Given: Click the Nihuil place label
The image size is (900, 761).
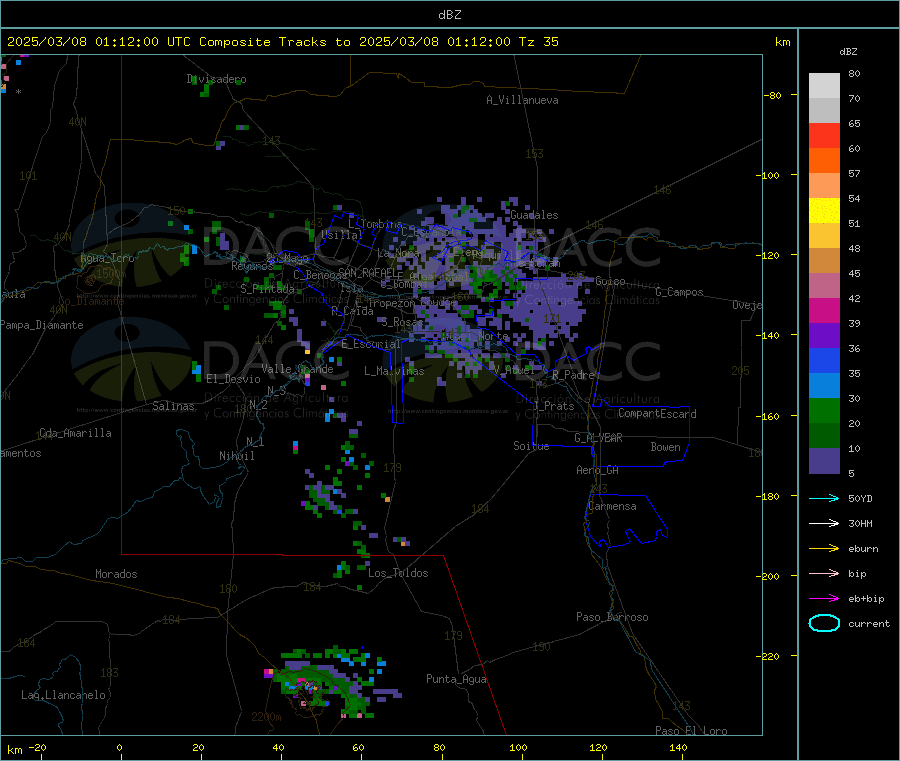Looking at the screenshot, I should 236,456.
